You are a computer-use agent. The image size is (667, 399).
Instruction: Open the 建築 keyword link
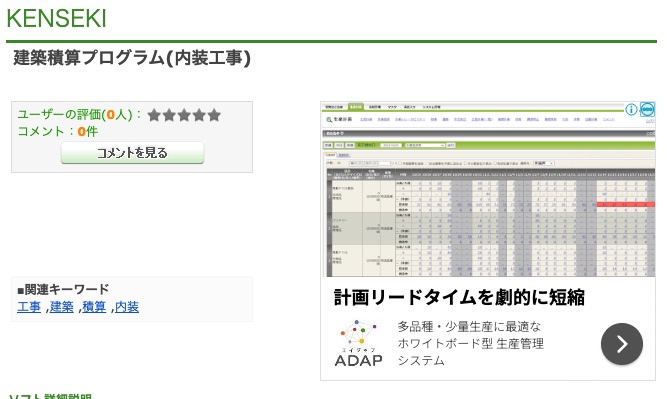coord(62,307)
